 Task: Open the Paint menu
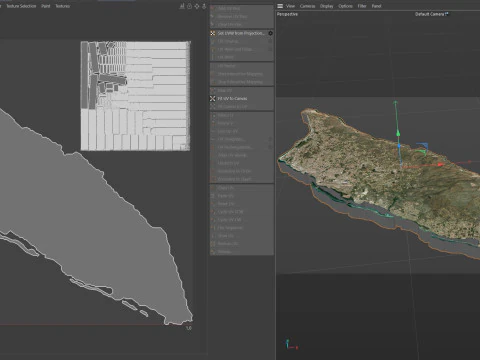[x=46, y=6]
